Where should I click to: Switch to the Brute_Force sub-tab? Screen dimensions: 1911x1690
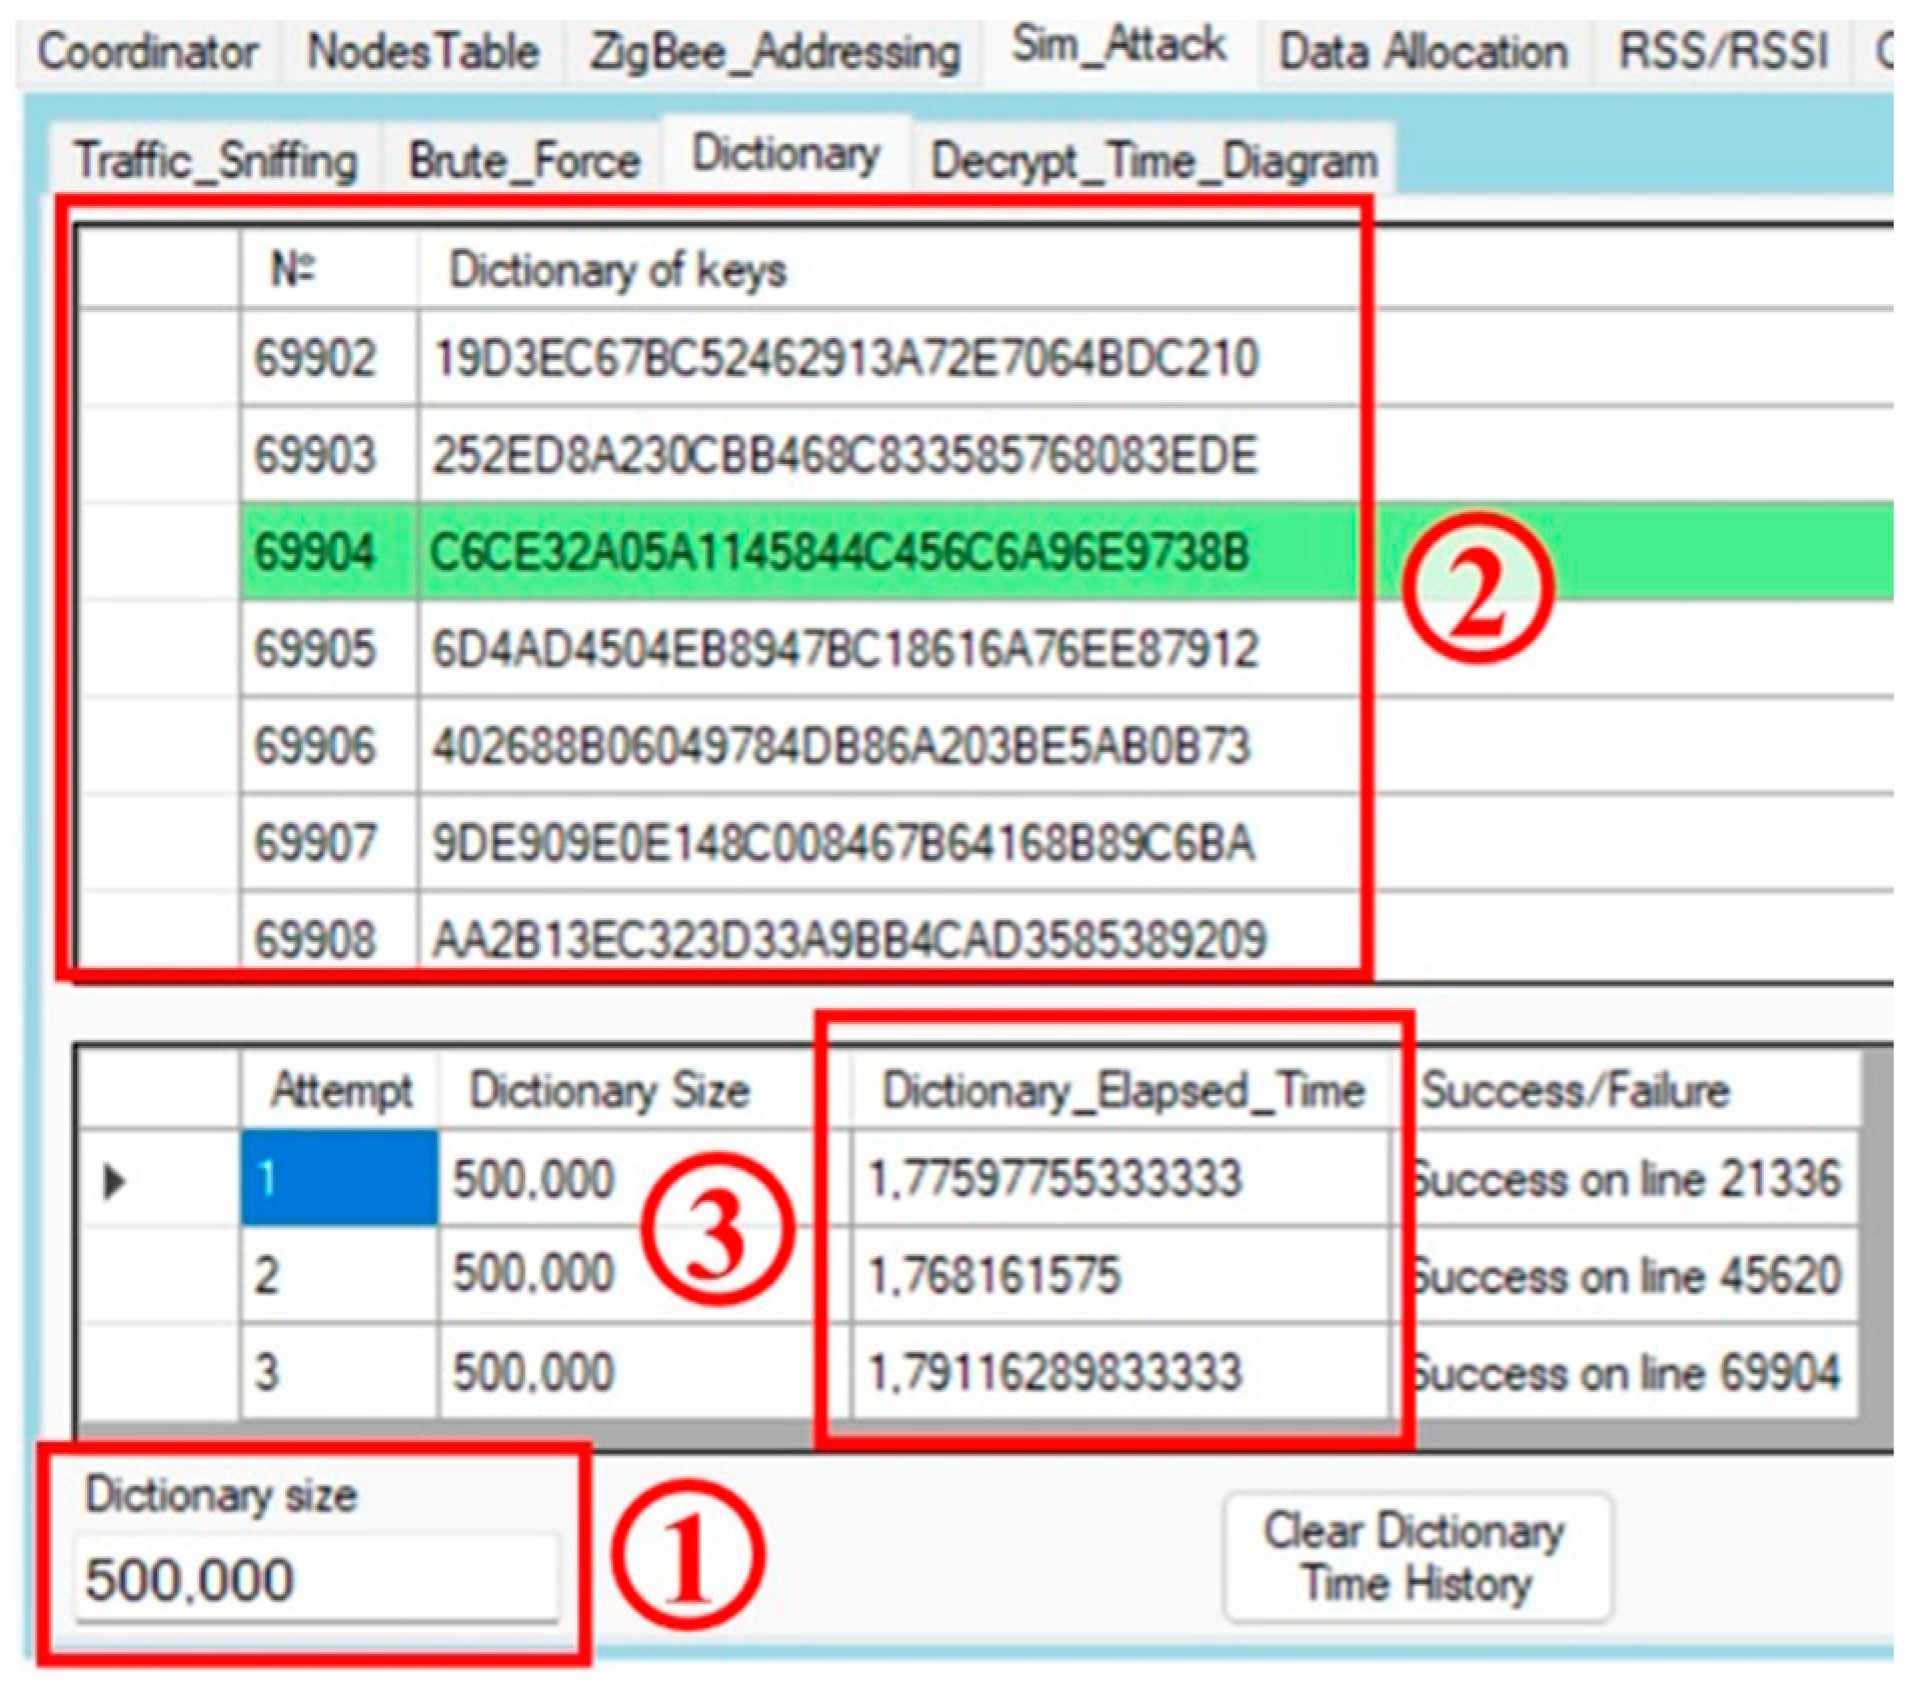523,160
